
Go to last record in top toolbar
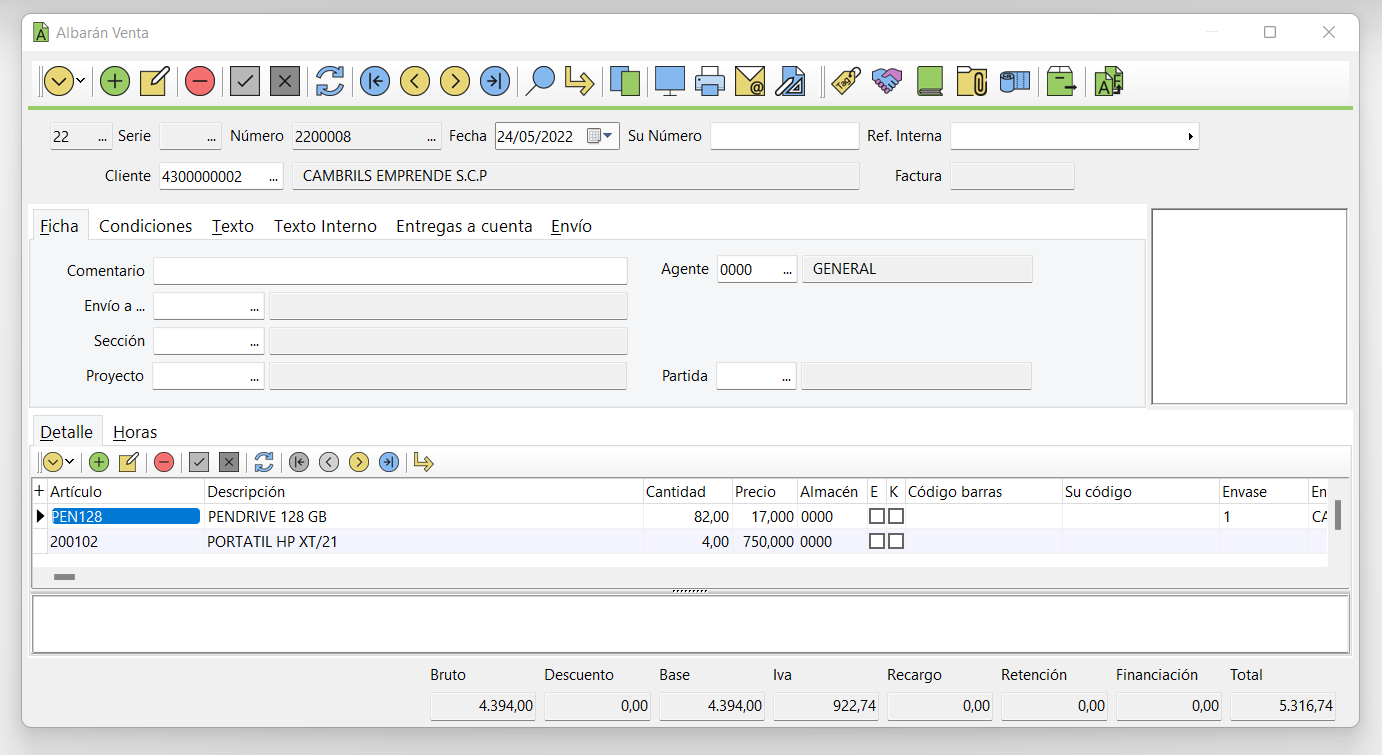(x=495, y=81)
